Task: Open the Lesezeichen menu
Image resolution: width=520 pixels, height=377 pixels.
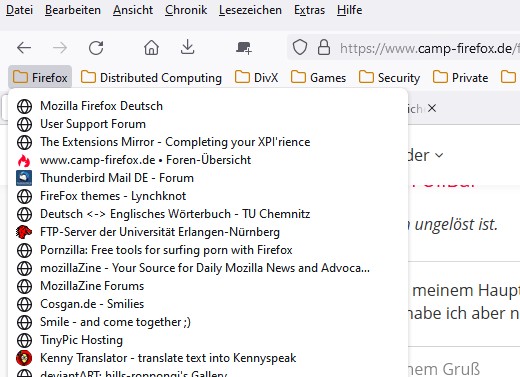Action: coord(250,10)
